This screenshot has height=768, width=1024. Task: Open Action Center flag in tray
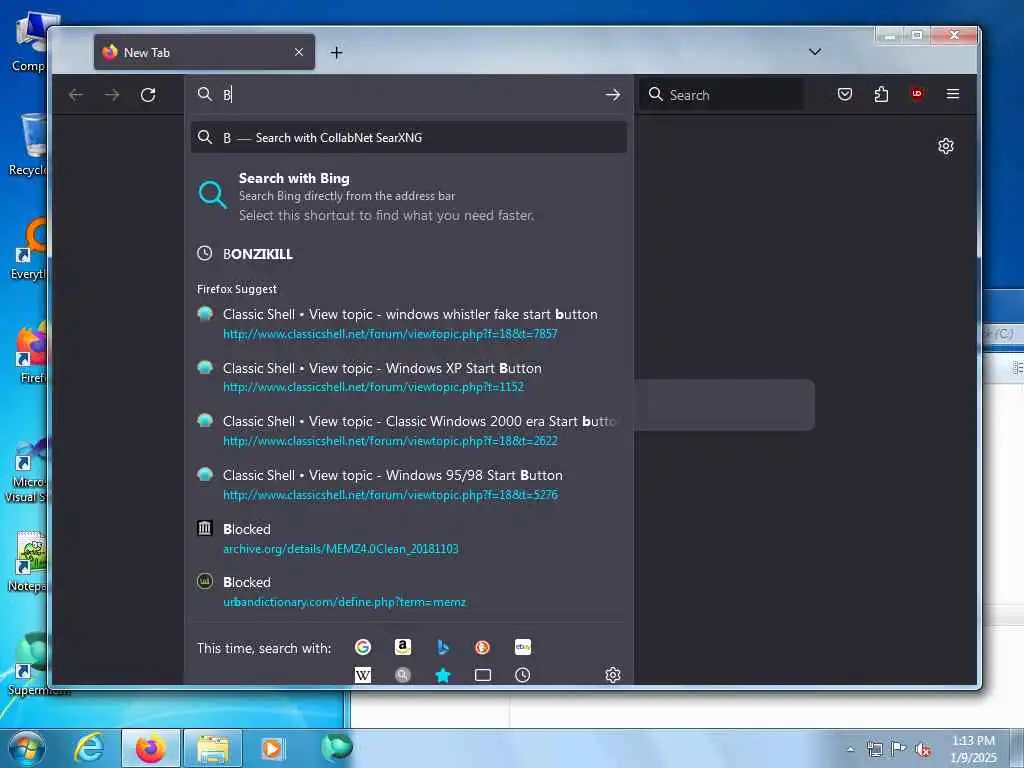899,749
